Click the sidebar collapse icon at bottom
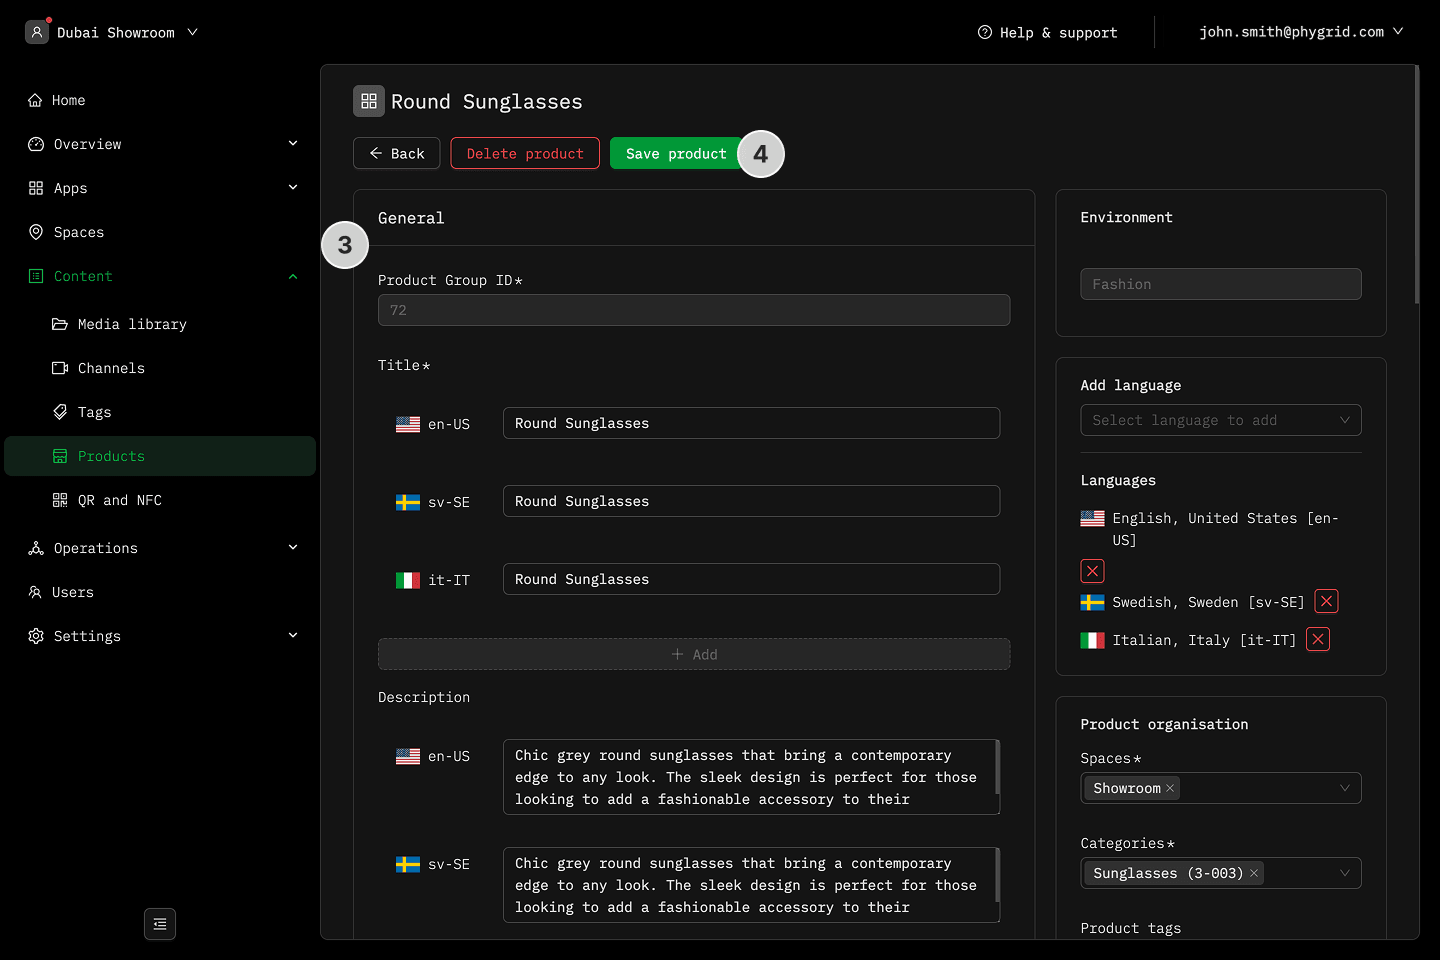The width and height of the screenshot is (1440, 960). [x=160, y=924]
